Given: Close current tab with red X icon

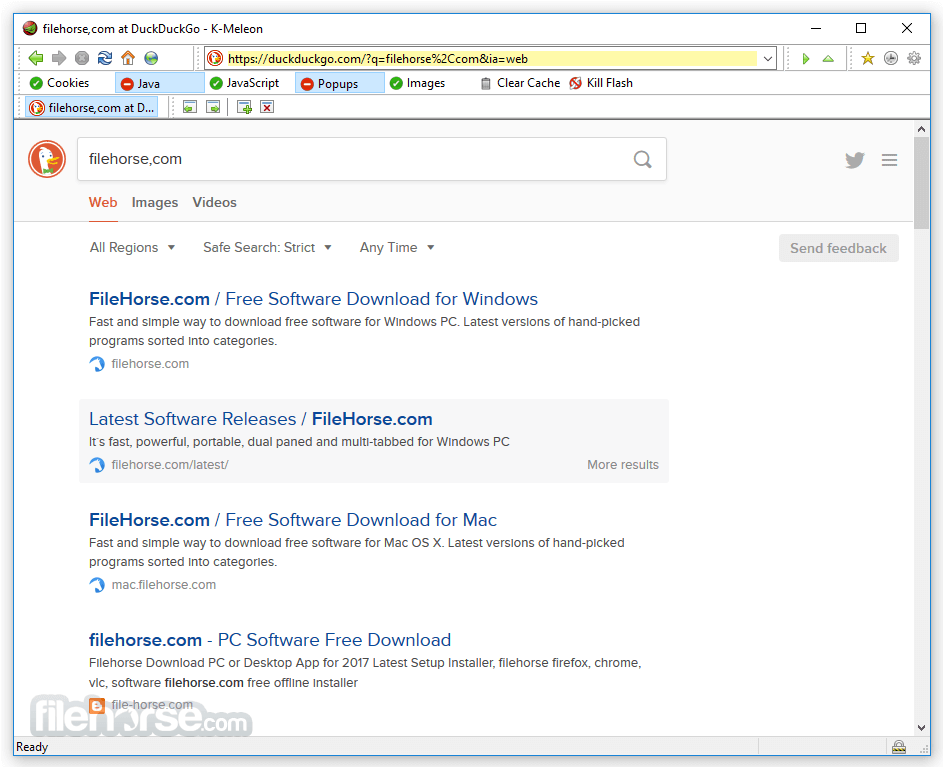Looking at the screenshot, I should tap(267, 107).
